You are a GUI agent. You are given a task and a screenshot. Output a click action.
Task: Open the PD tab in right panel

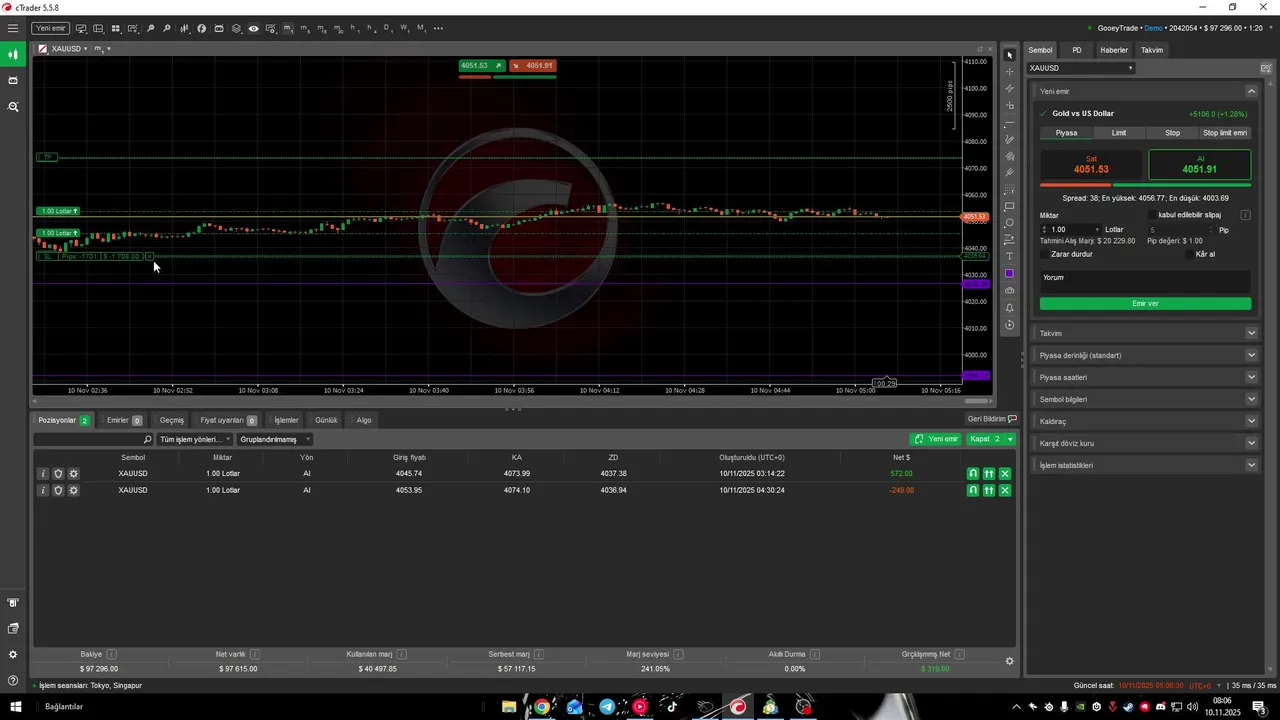(1077, 50)
